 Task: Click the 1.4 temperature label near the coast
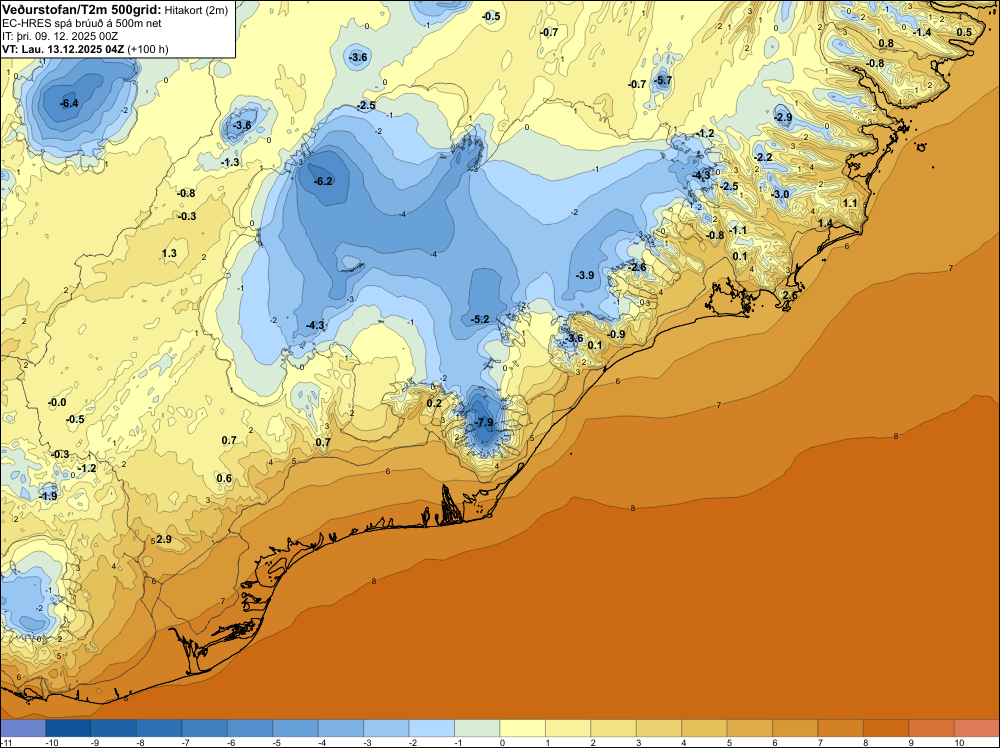(825, 223)
